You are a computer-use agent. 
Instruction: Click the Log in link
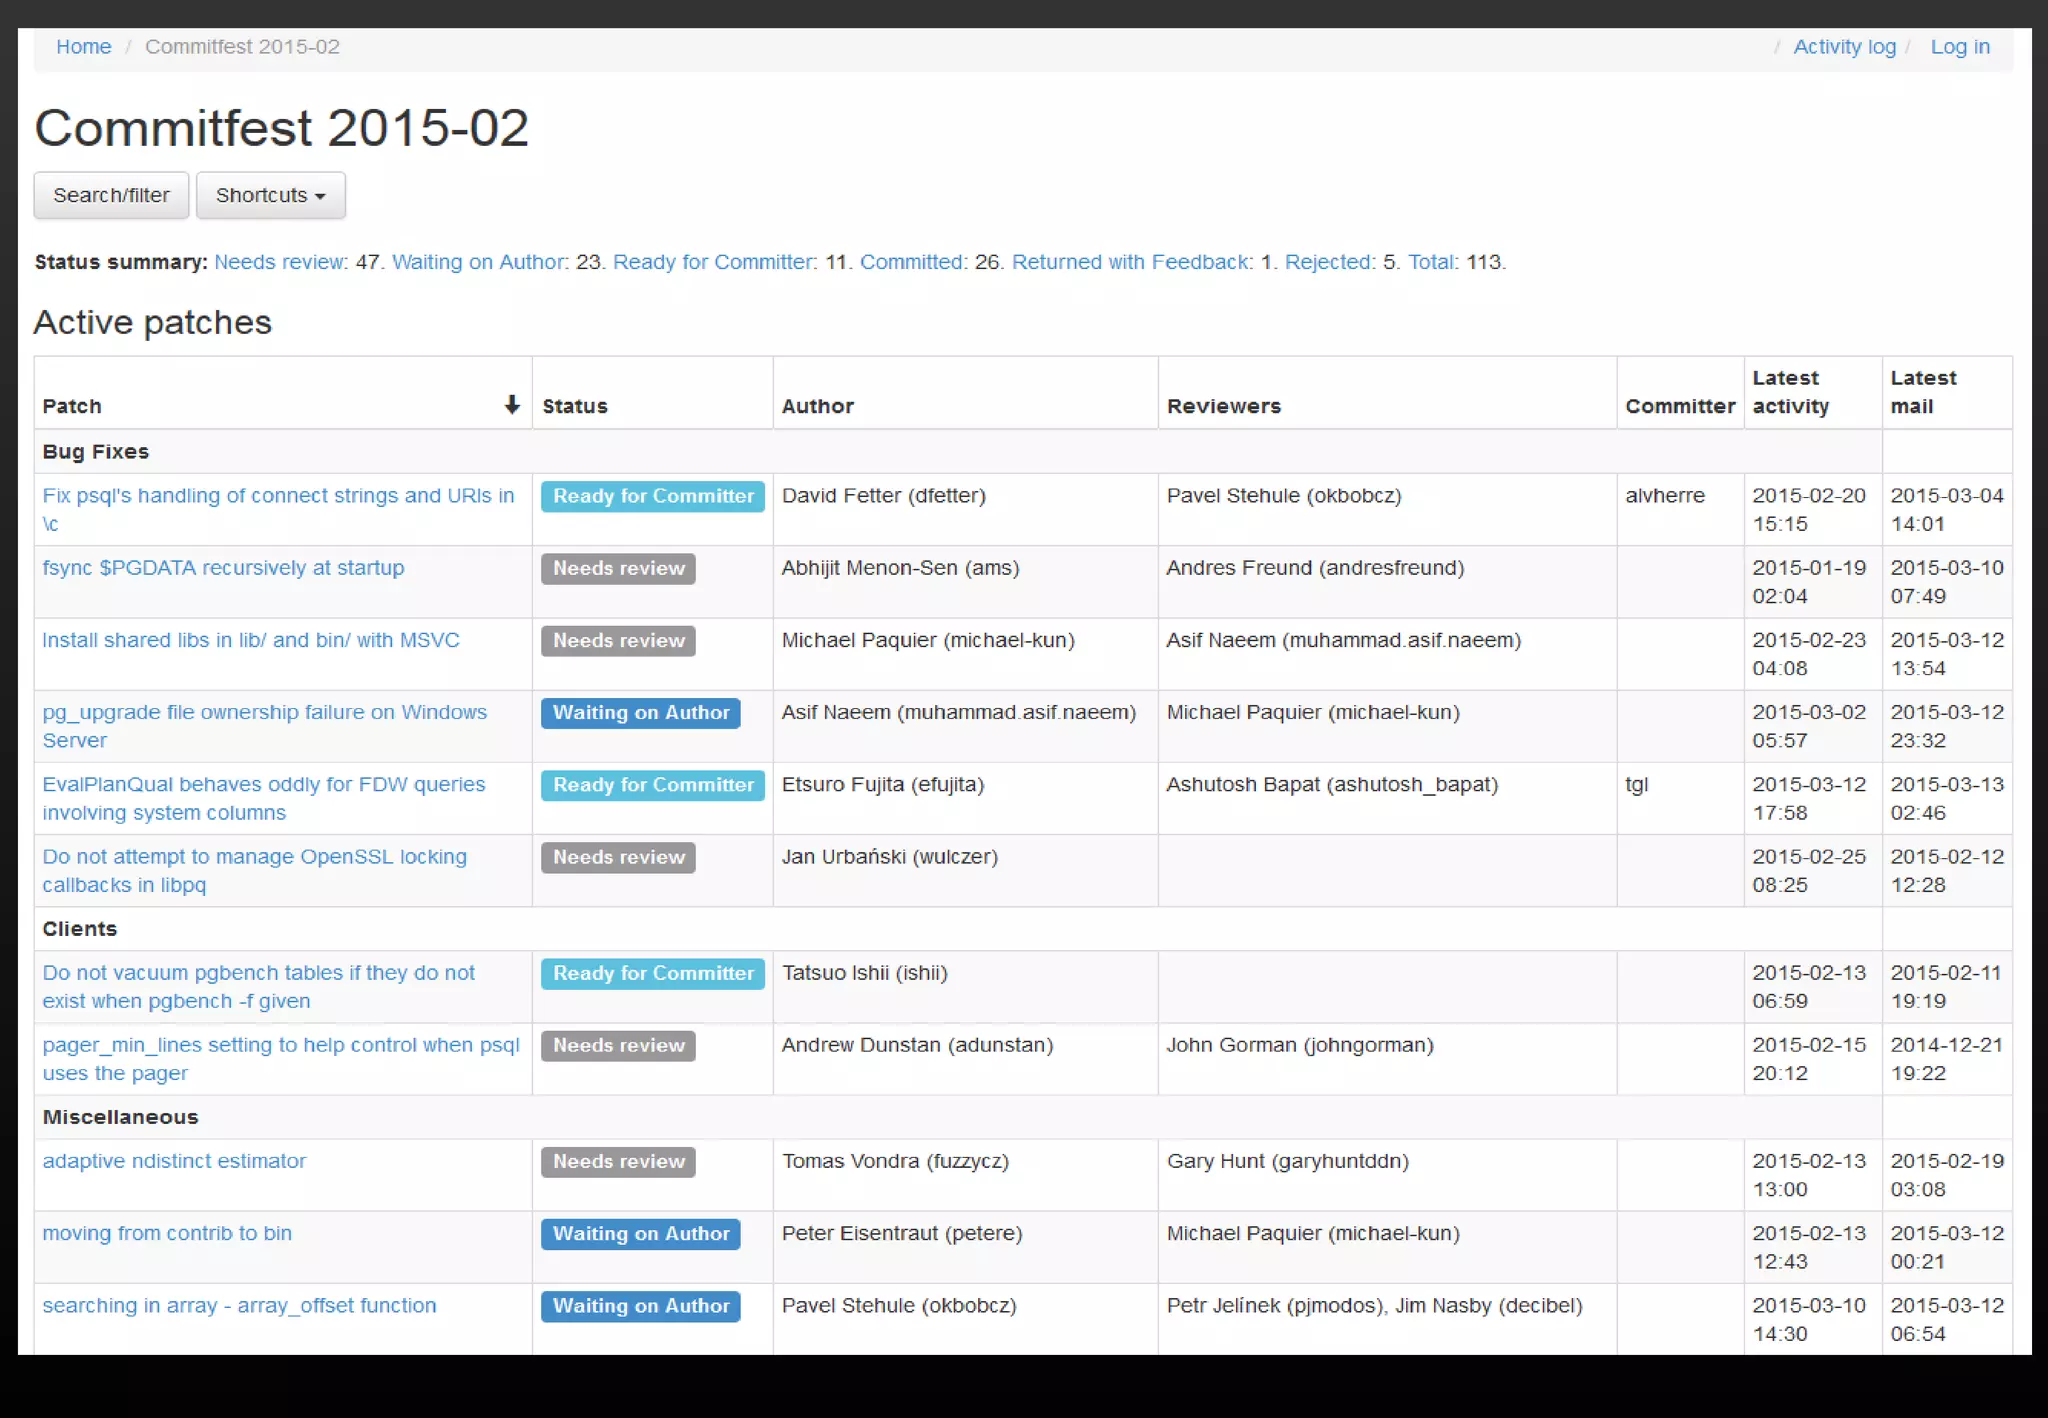tap(1959, 47)
